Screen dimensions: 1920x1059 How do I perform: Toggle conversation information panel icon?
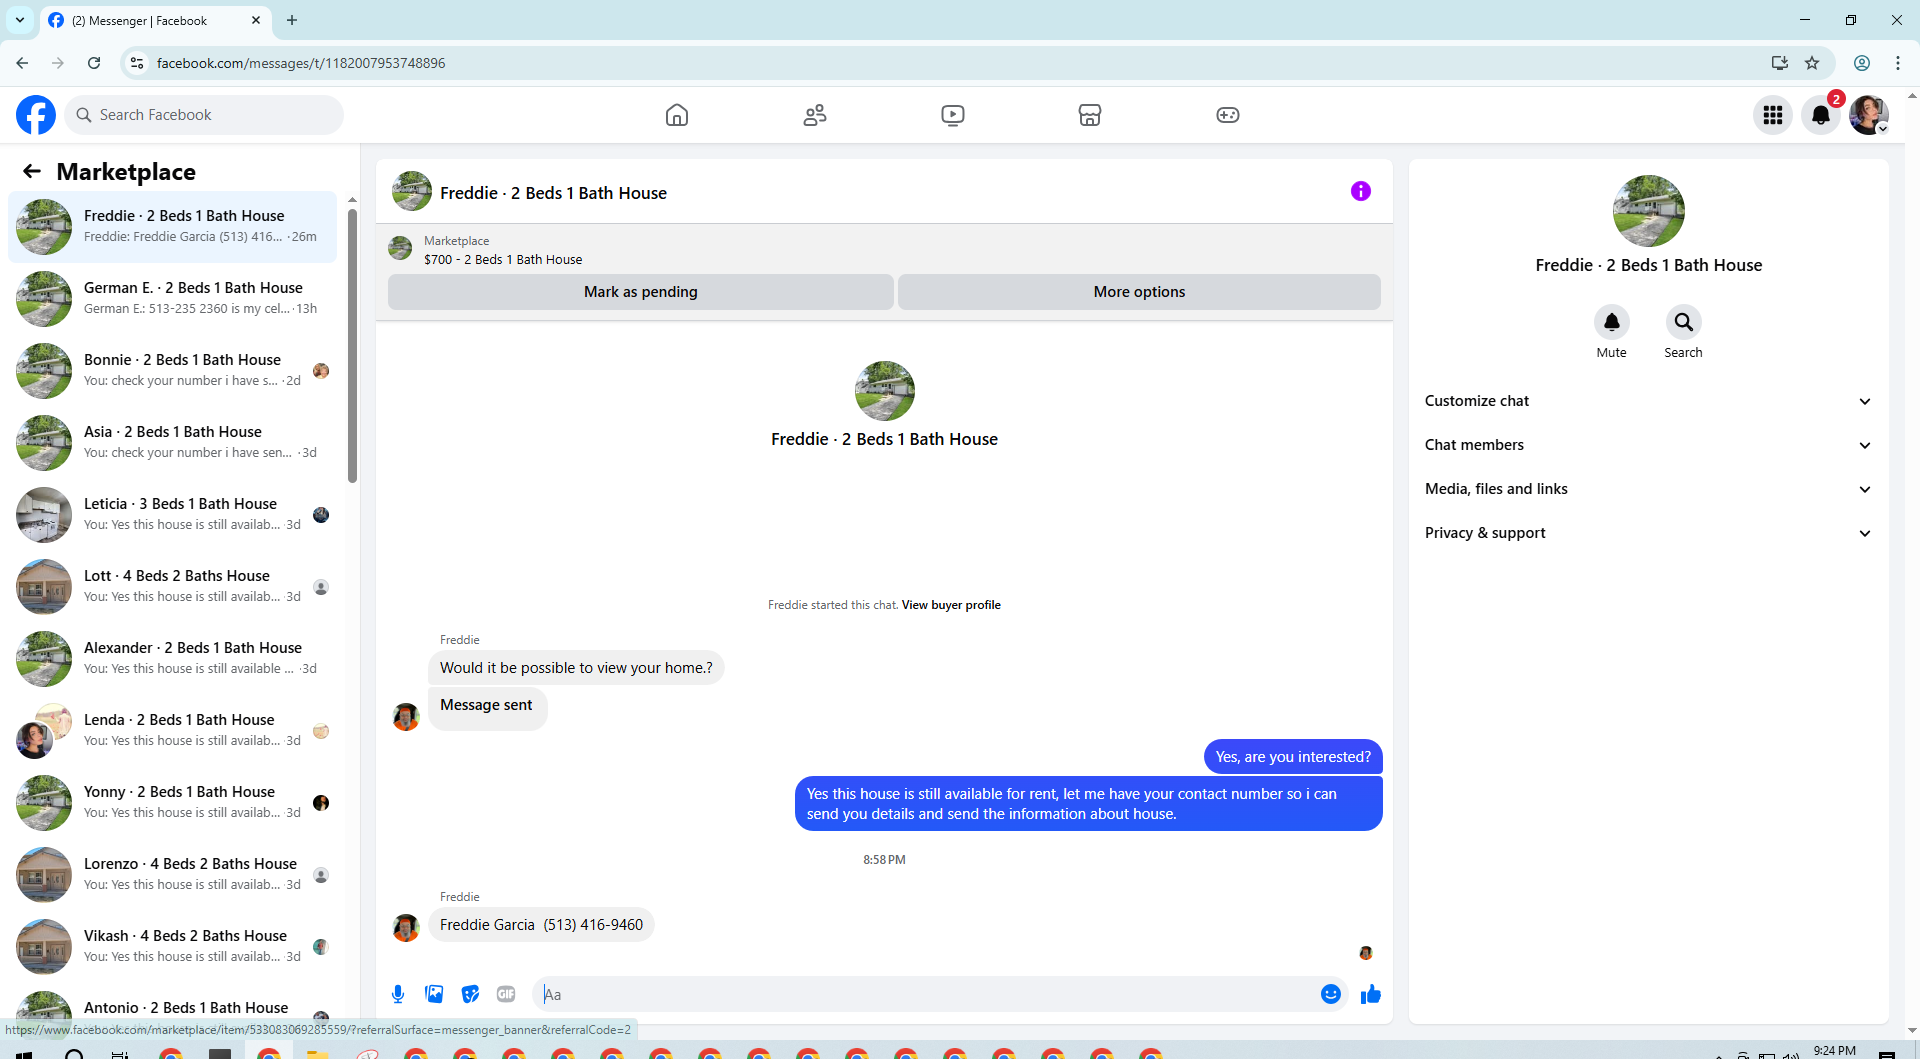click(x=1361, y=191)
